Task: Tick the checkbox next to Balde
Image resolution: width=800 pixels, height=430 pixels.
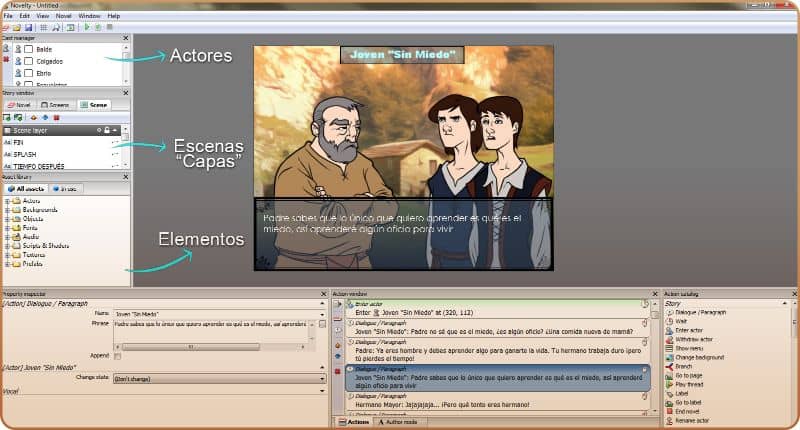Action: (x=29, y=49)
